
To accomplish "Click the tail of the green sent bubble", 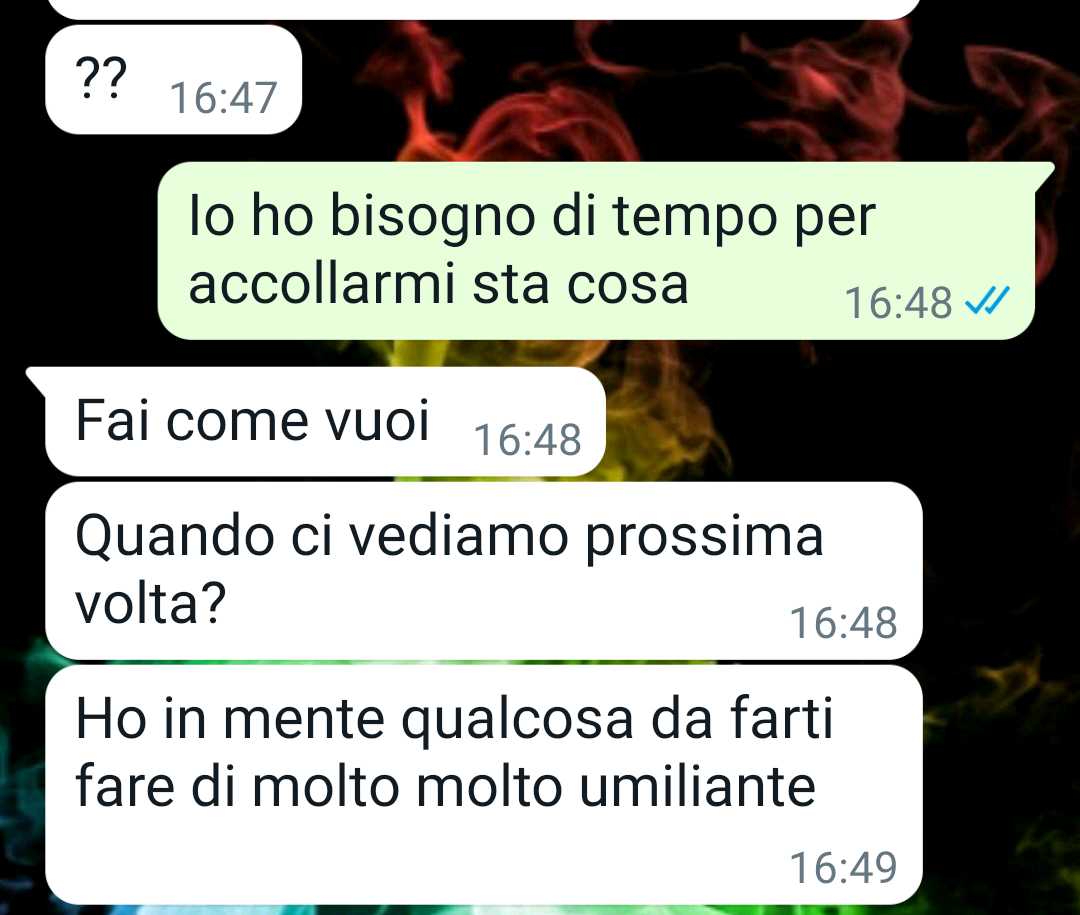I will (1043, 174).
